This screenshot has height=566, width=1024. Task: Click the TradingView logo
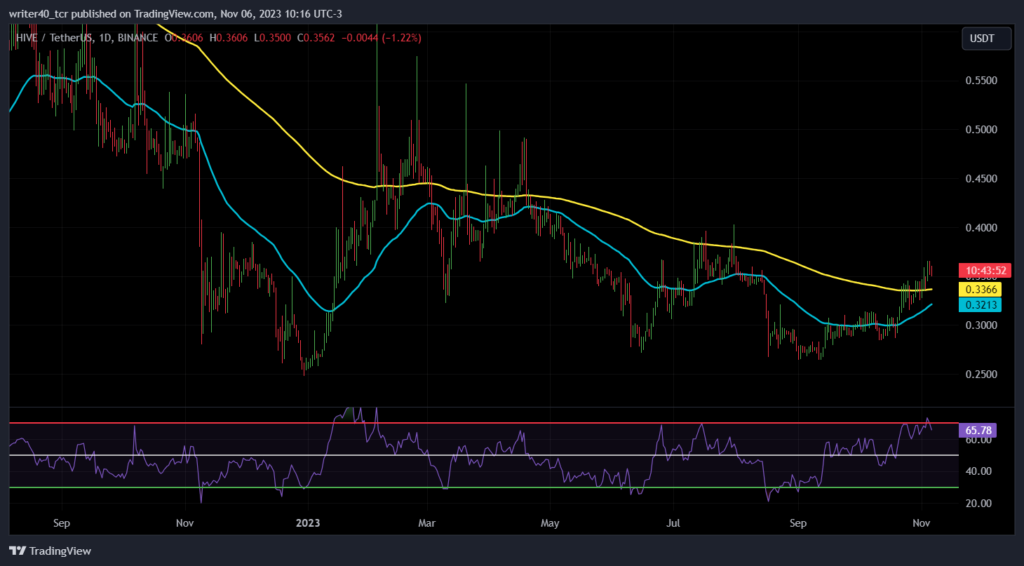50,551
